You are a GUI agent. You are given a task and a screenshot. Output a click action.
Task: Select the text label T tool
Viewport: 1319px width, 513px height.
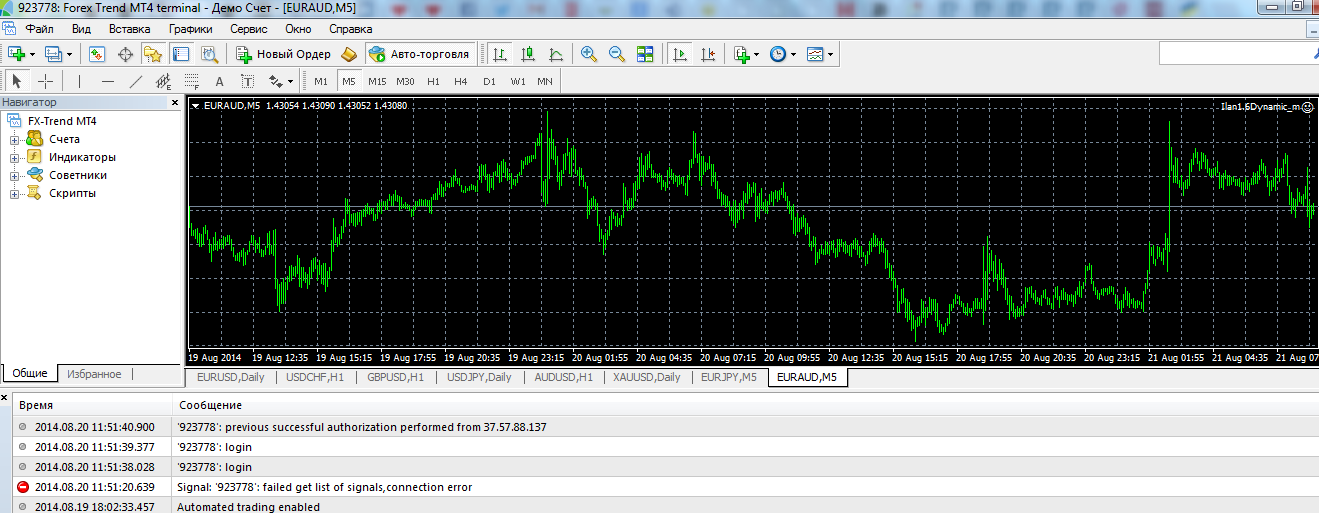(248, 81)
